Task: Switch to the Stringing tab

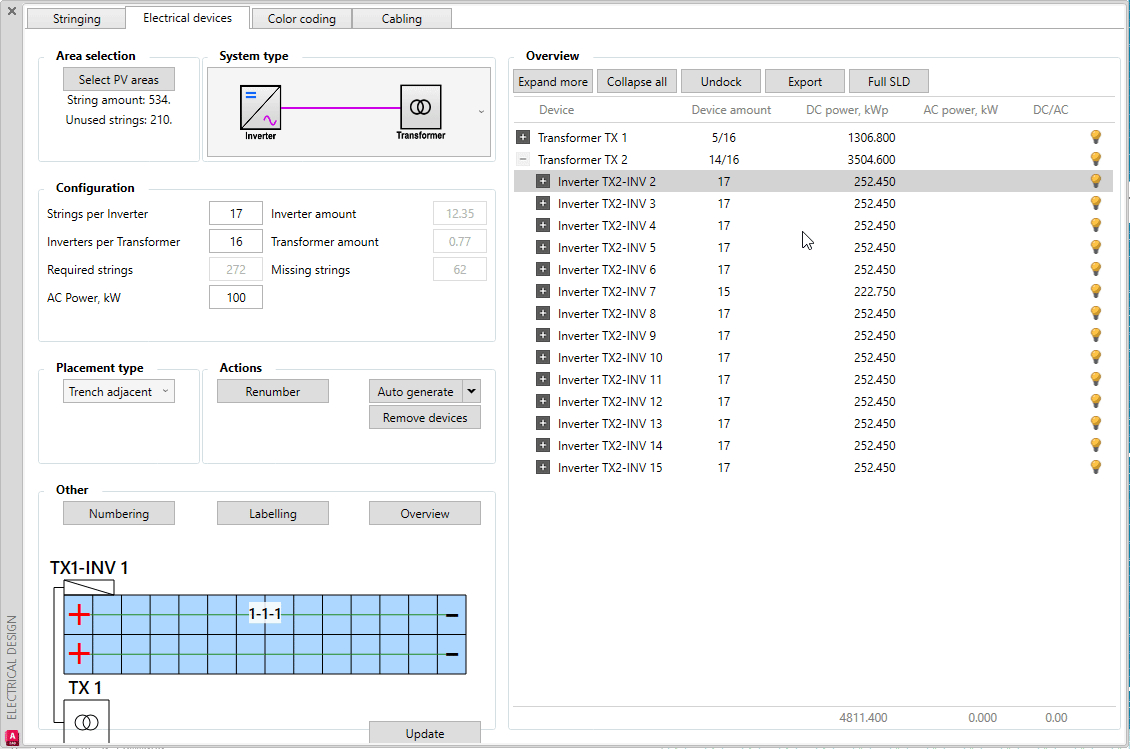Action: (x=76, y=19)
